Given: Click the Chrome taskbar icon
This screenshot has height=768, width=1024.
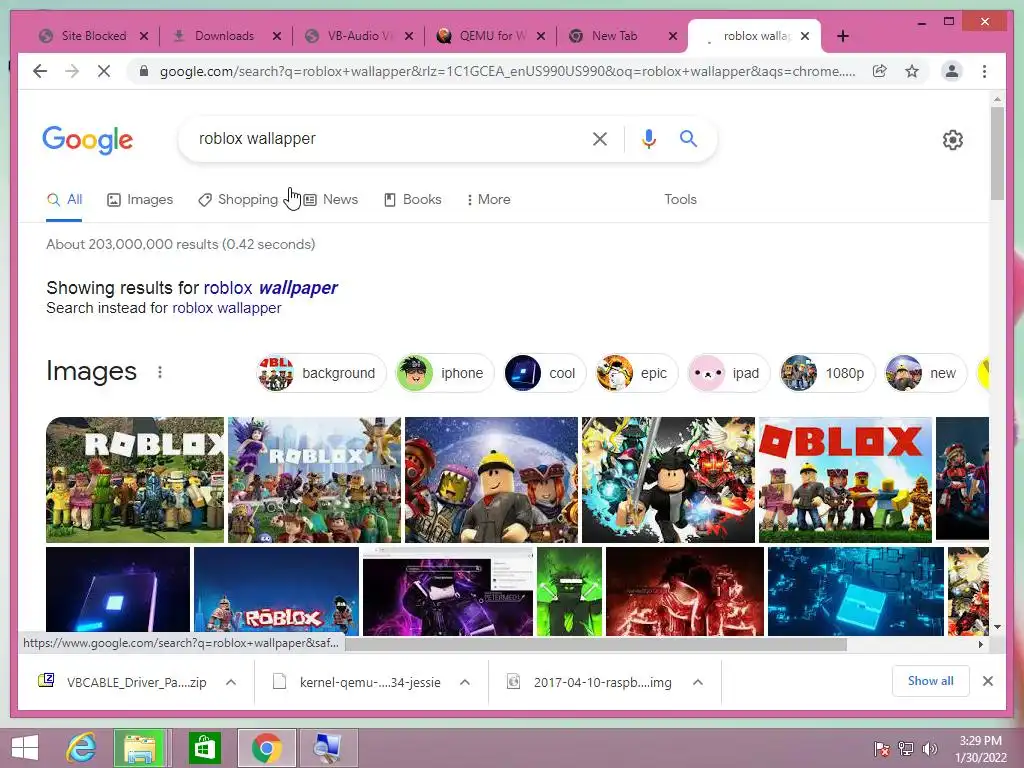Looking at the screenshot, I should click(266, 748).
